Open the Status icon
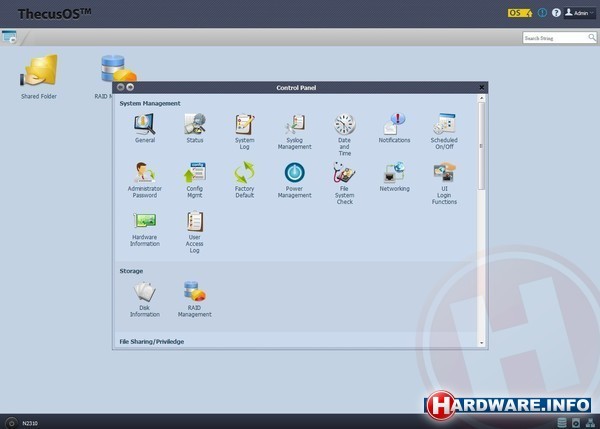 pos(195,128)
